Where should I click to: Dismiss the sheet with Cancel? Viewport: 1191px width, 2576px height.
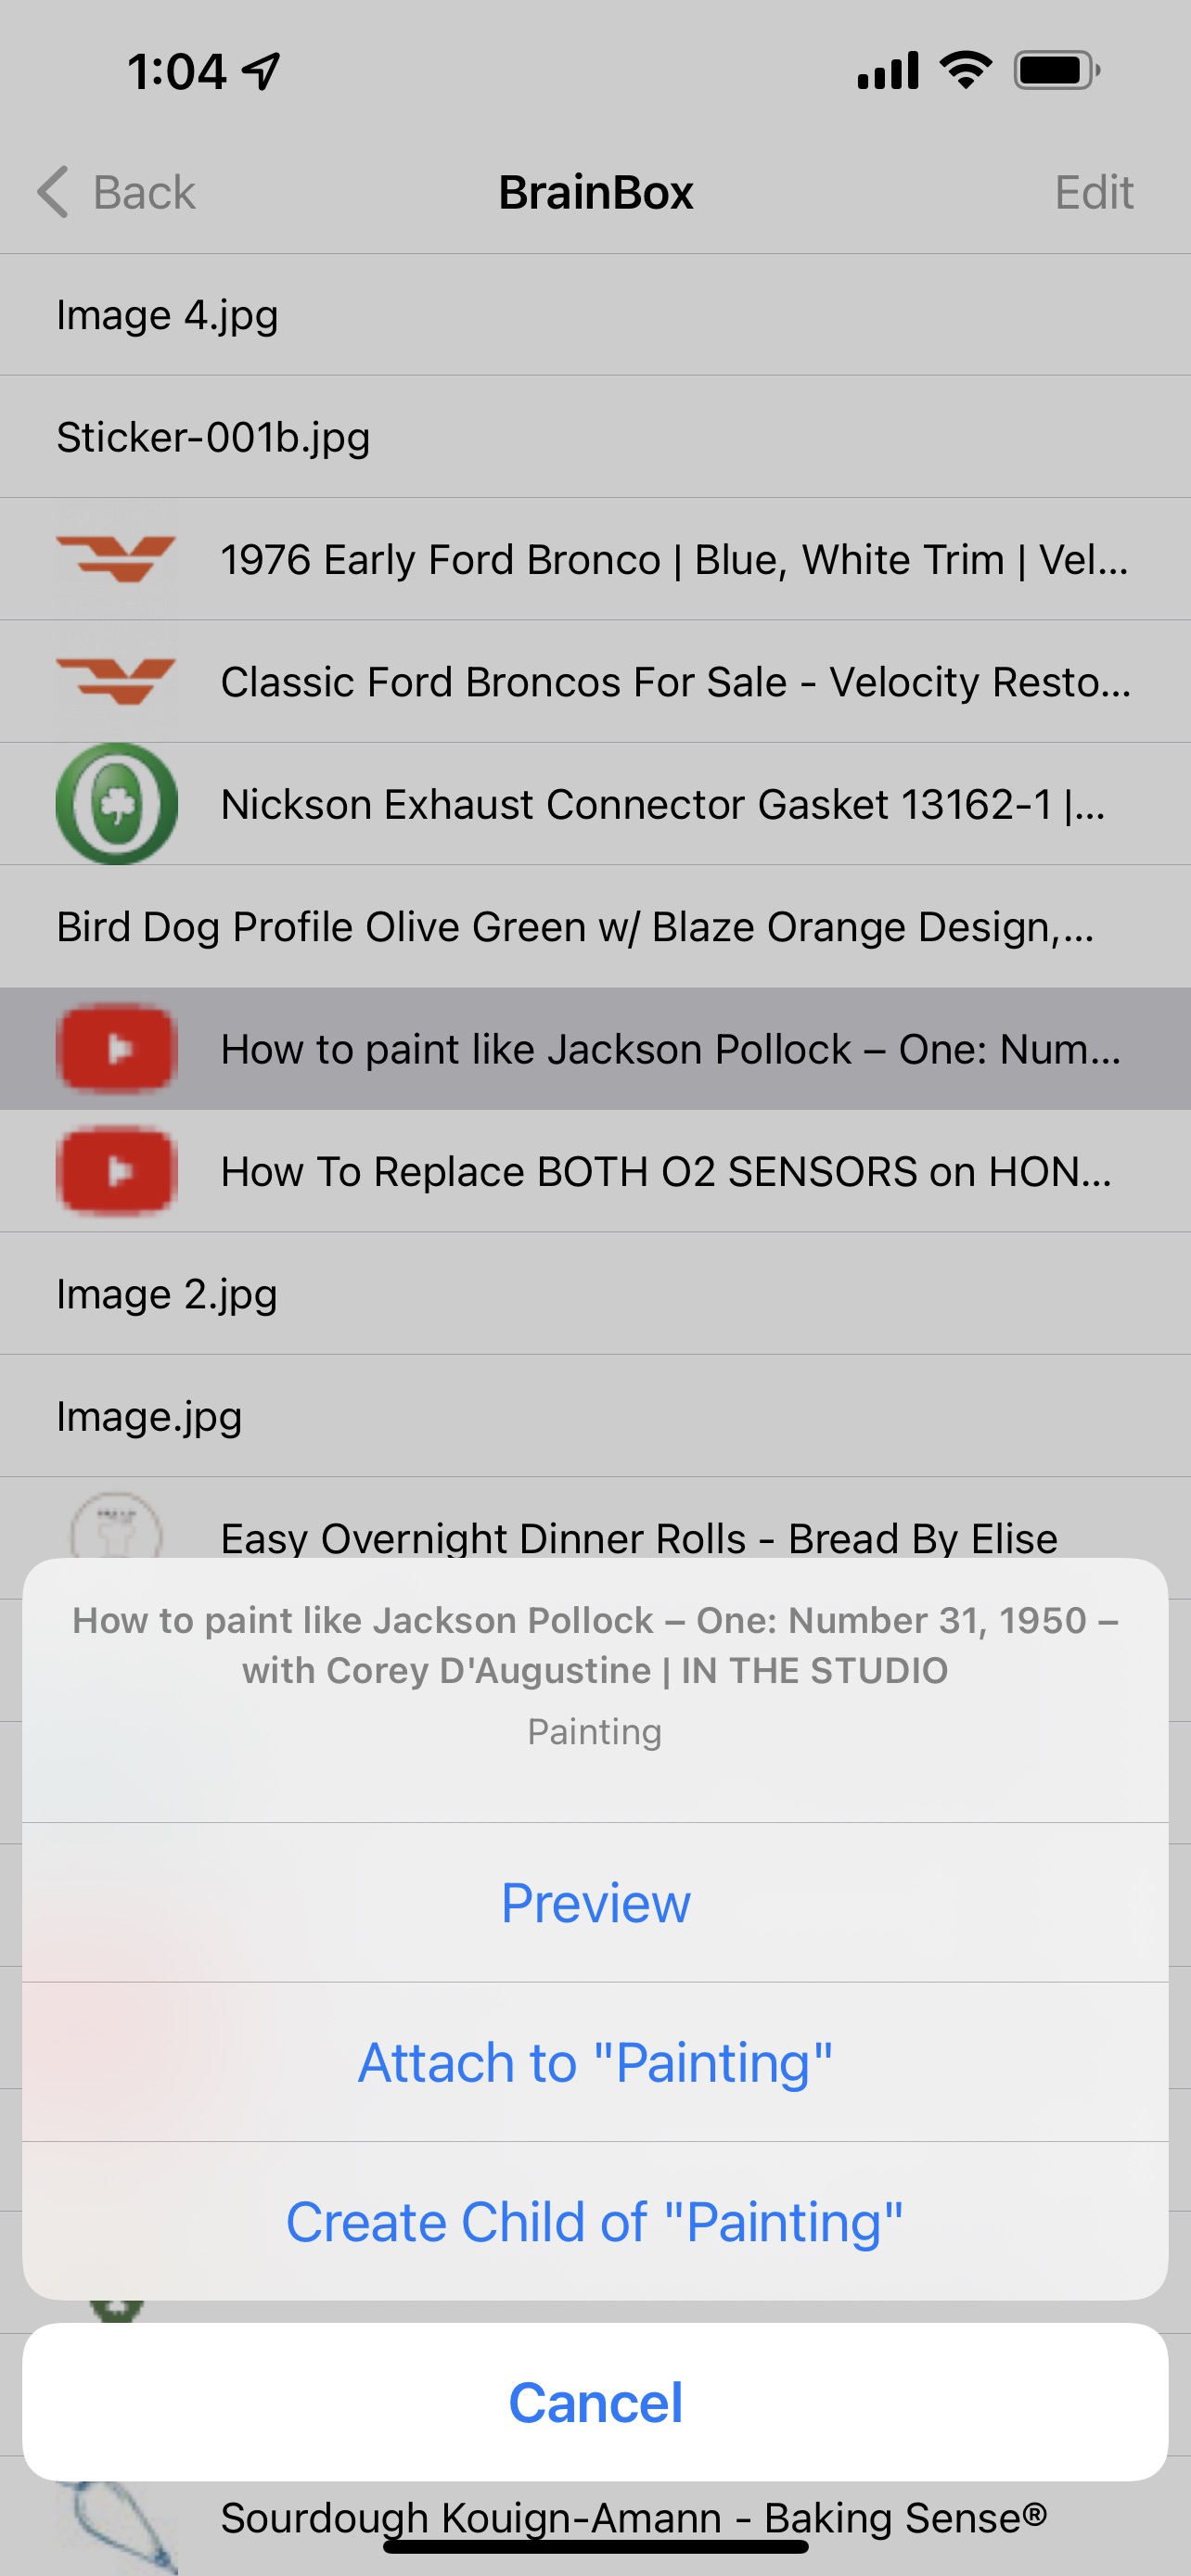[595, 2402]
